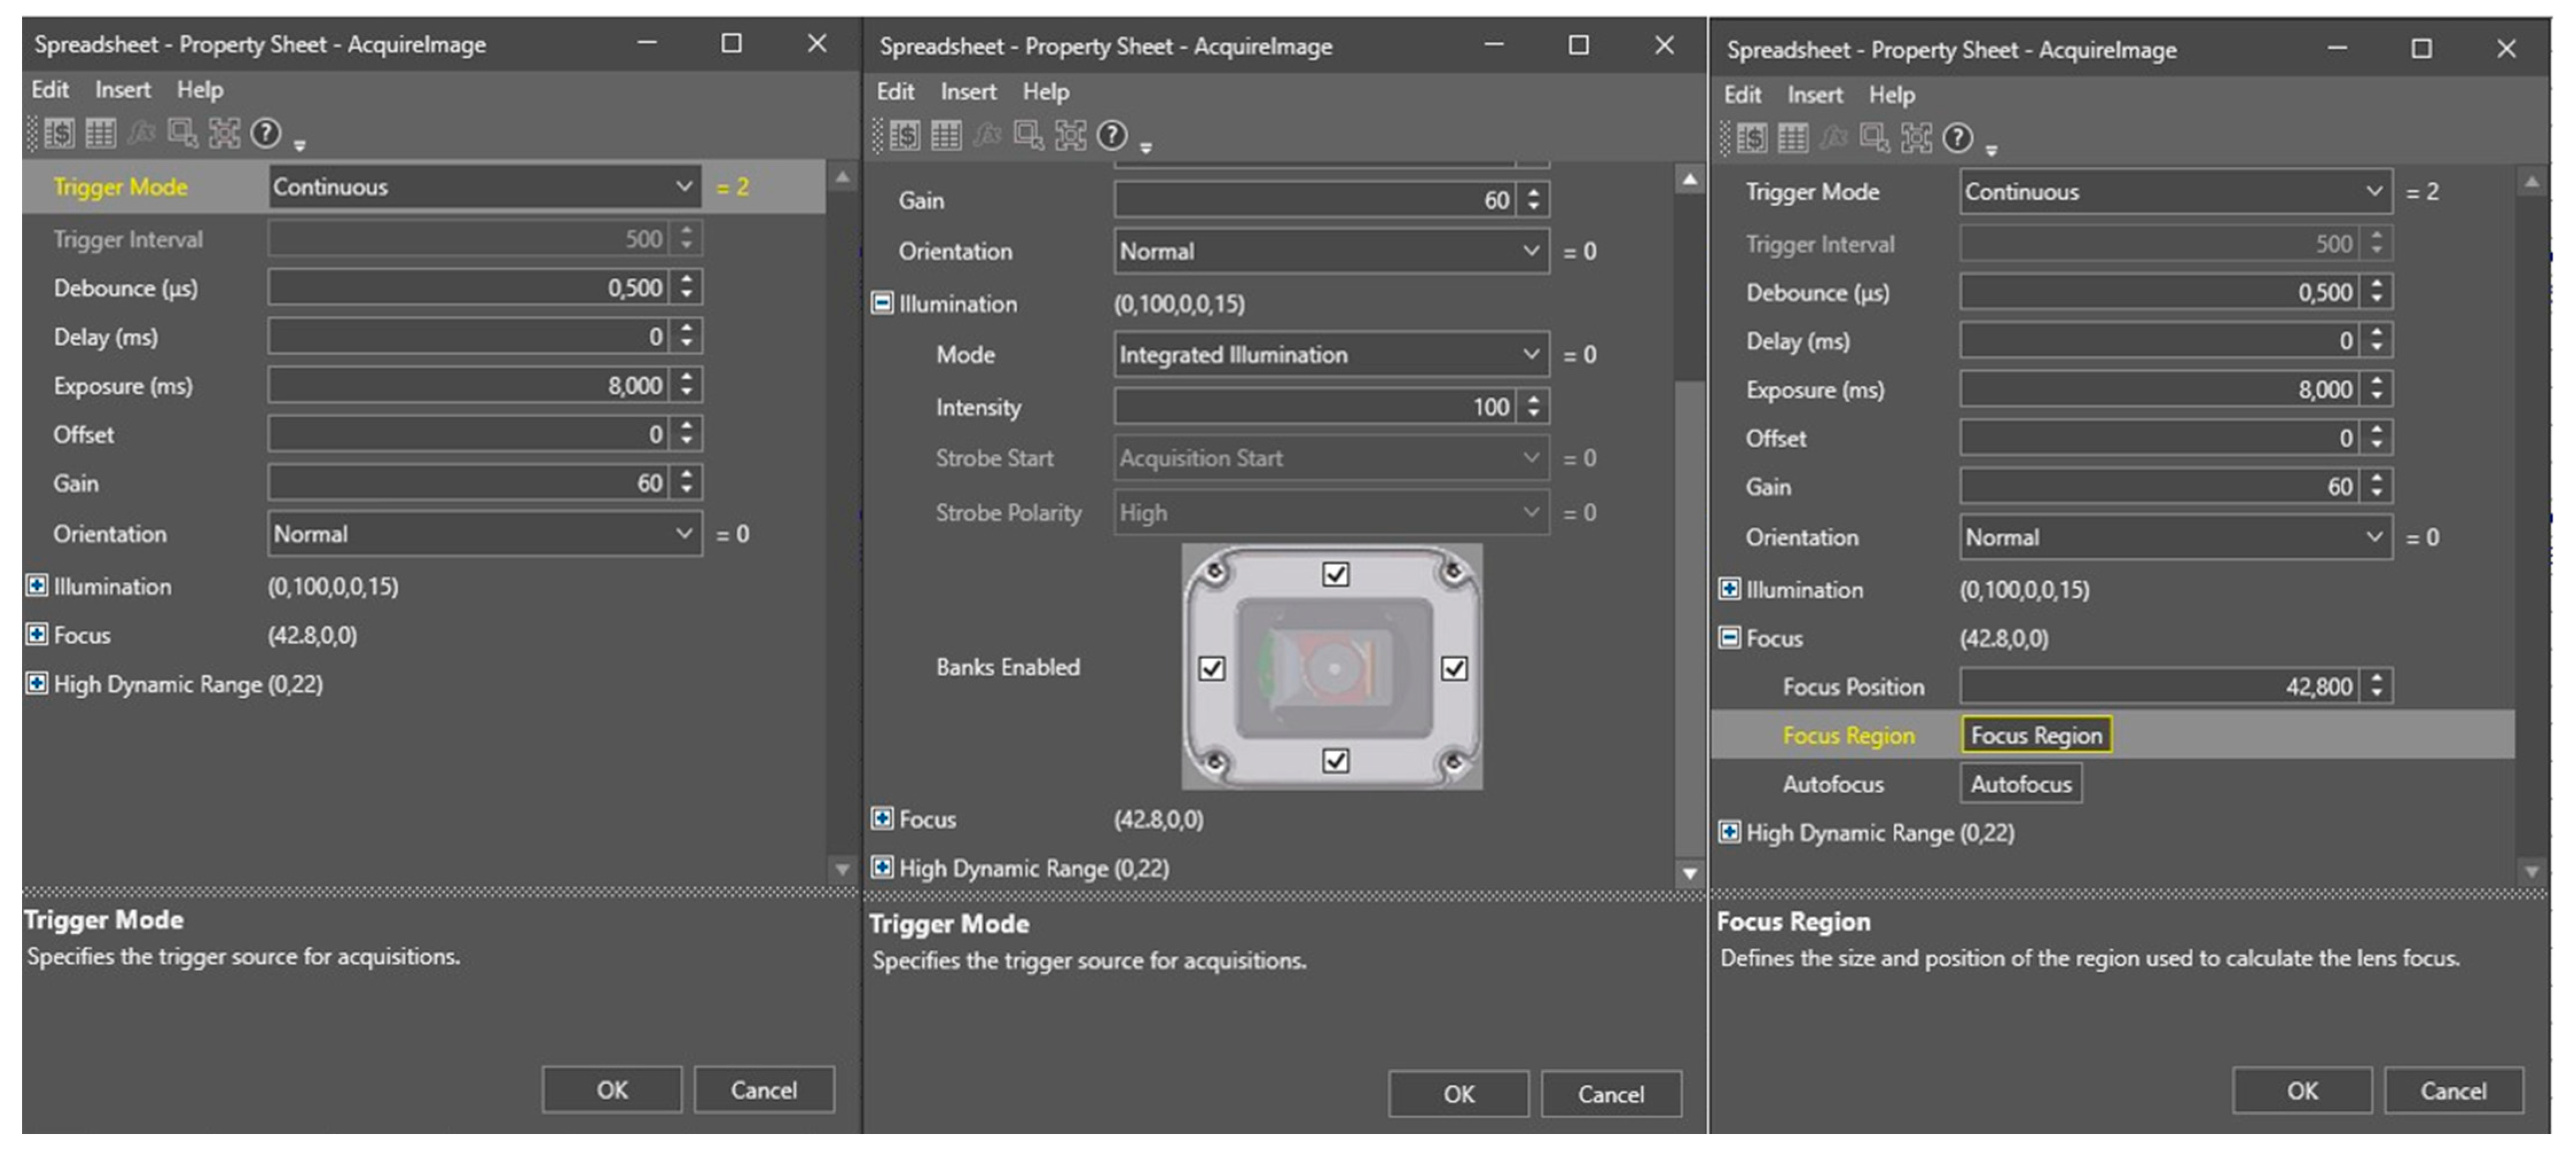Click the fx function icon in right window toolbar
The image size is (2576, 1152).
[x=1833, y=138]
